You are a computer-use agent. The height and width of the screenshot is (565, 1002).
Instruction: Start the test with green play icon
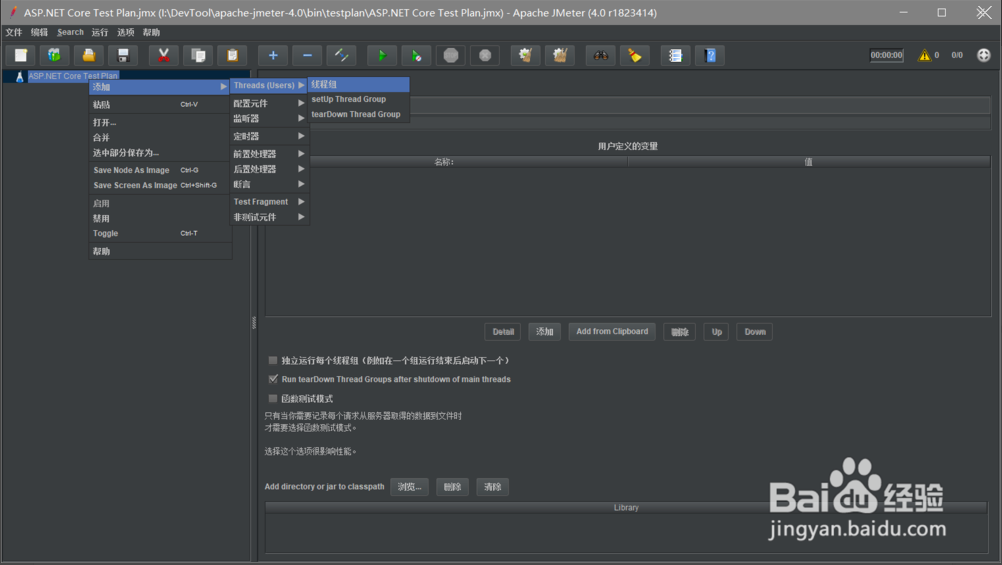pyautogui.click(x=382, y=56)
